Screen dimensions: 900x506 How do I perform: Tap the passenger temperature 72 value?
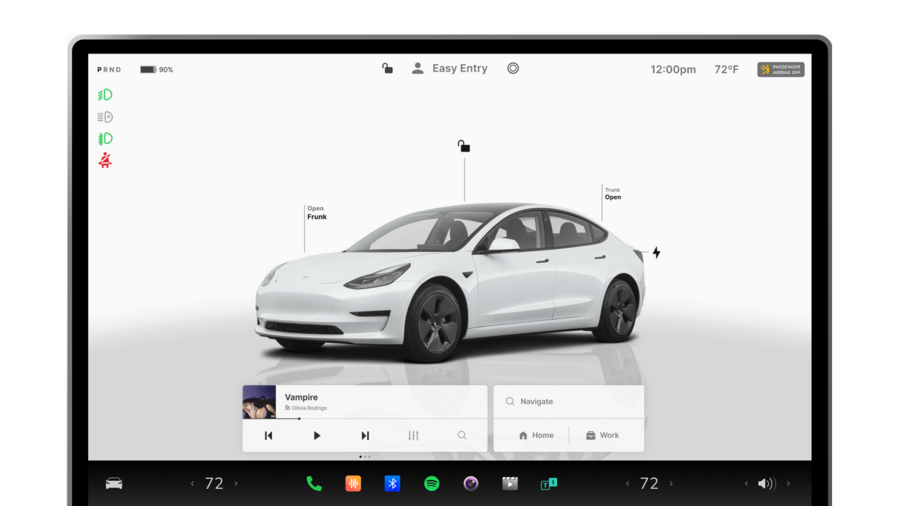[649, 484]
